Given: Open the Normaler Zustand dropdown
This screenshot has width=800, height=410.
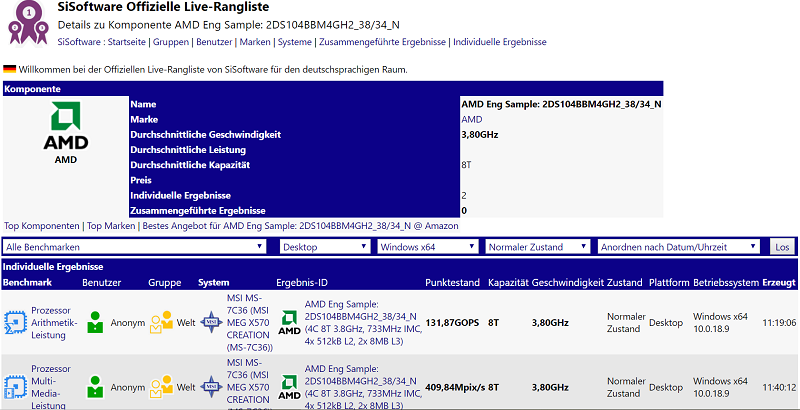Looking at the screenshot, I should point(538,247).
